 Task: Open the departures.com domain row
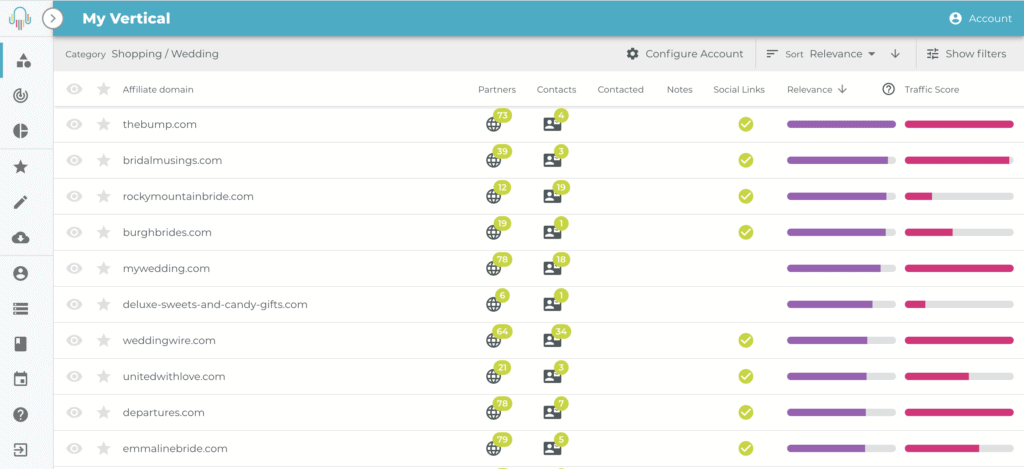[164, 413]
